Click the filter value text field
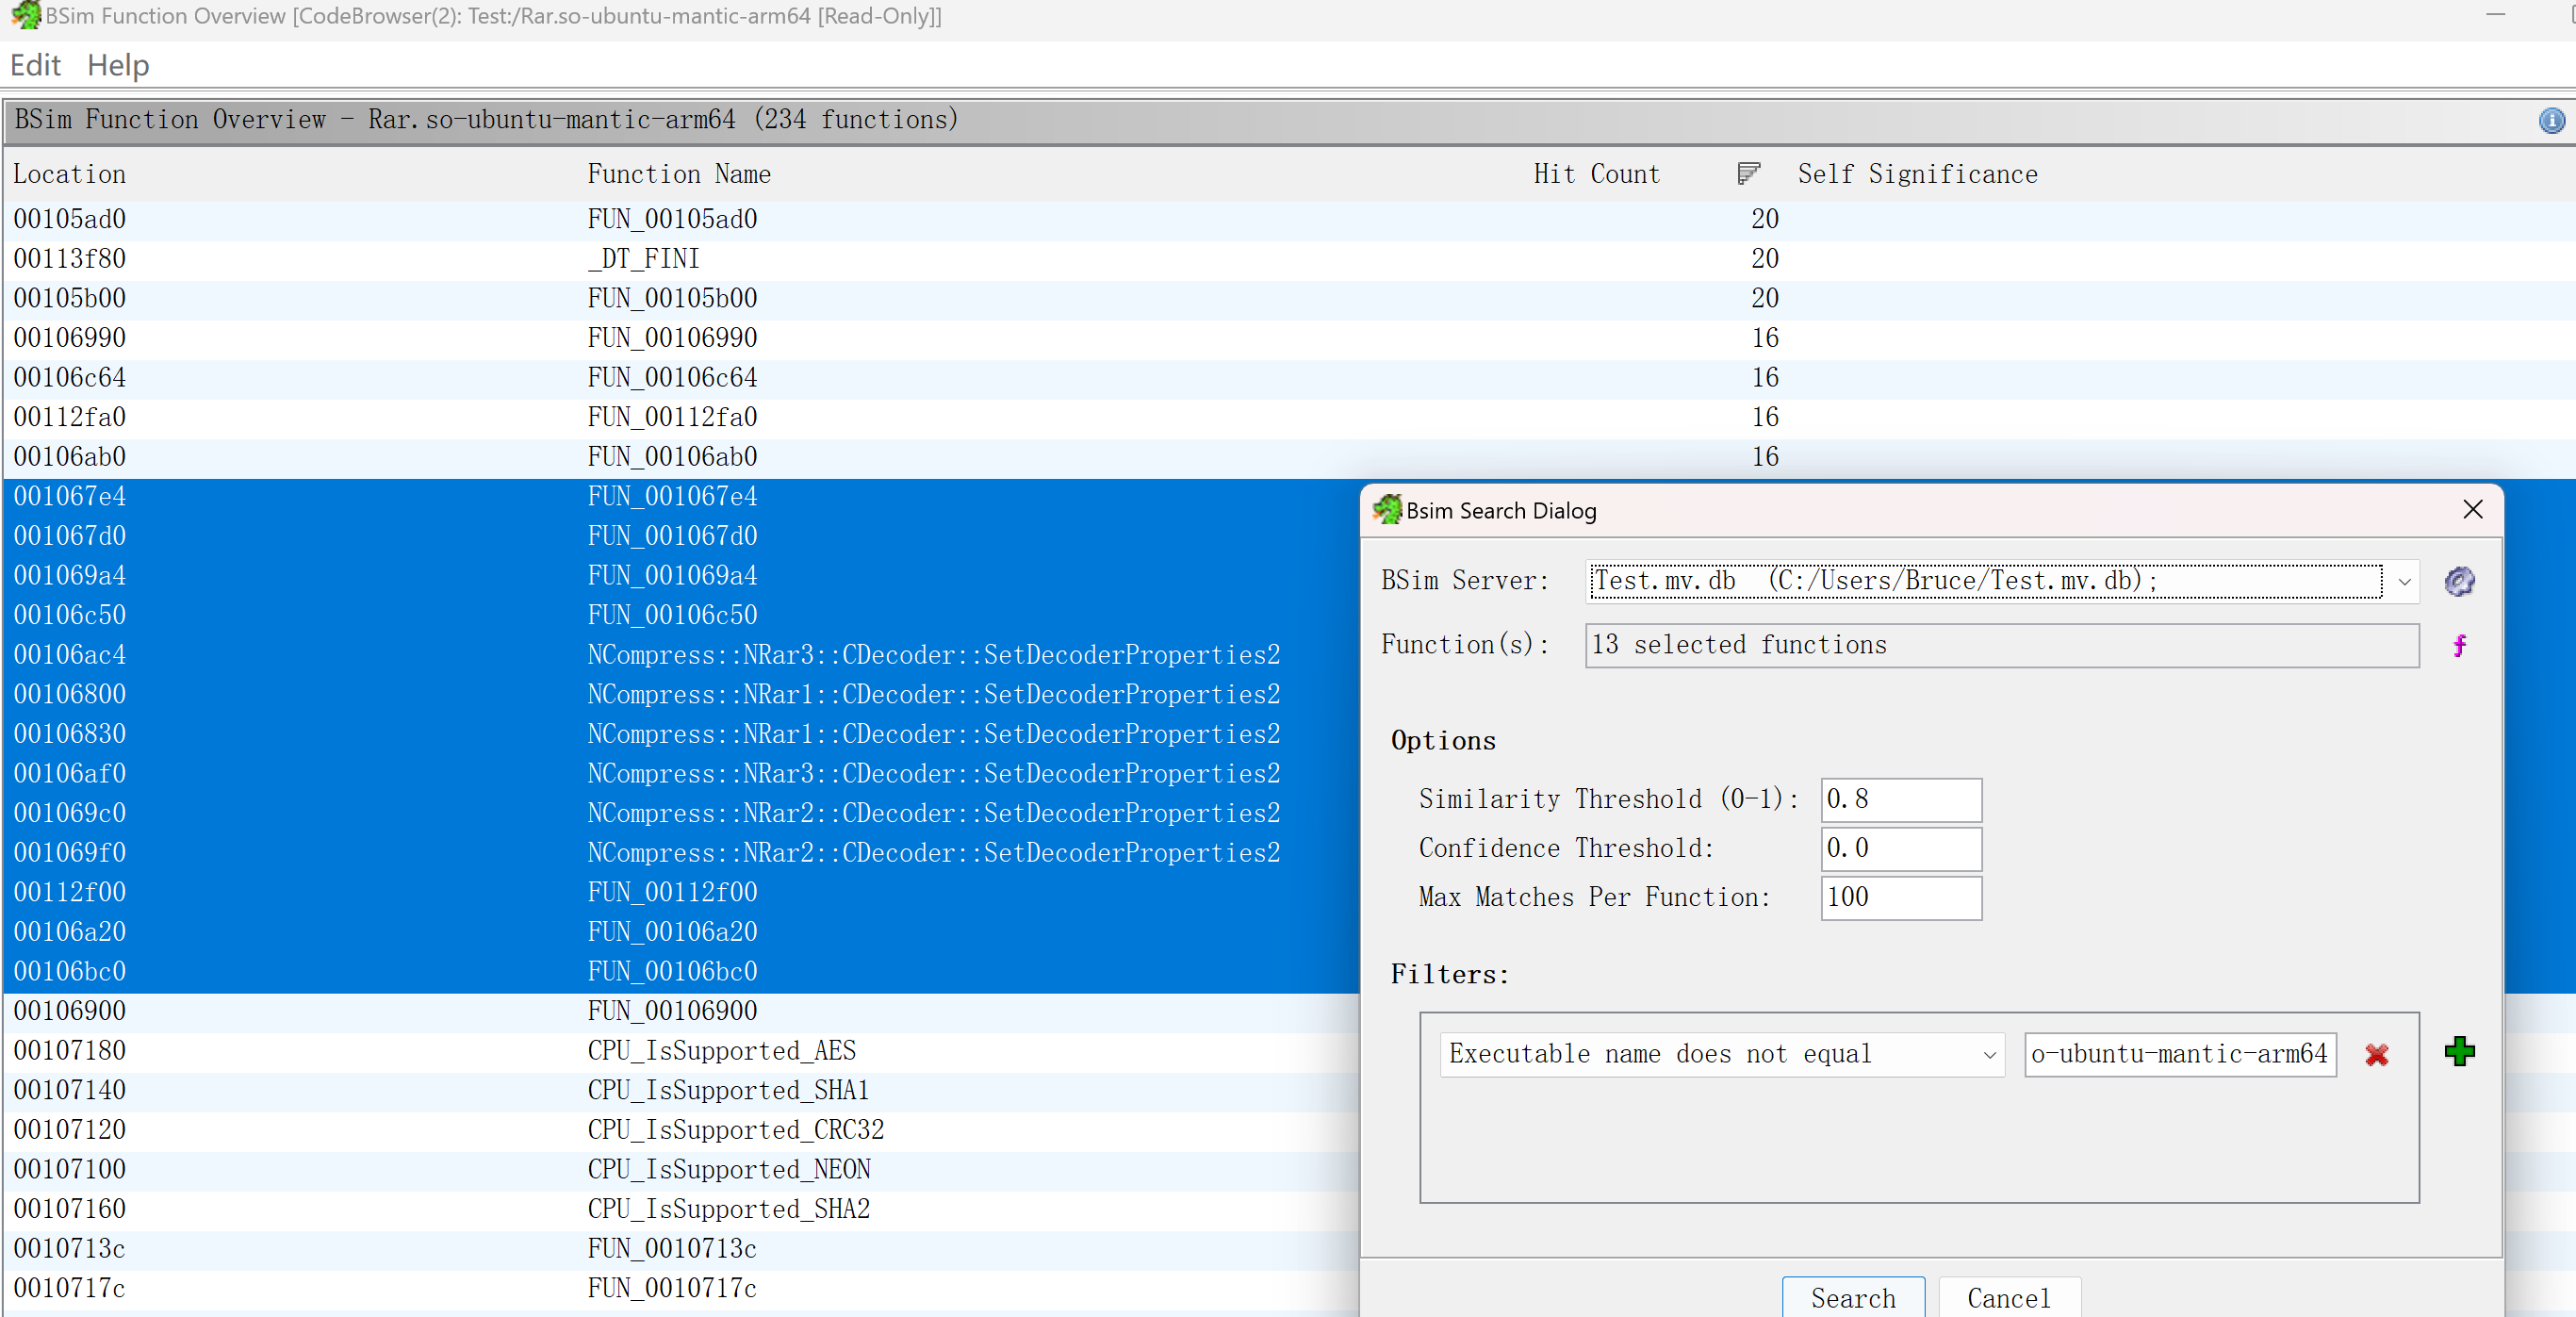Viewport: 2576px width, 1317px height. [2179, 1055]
